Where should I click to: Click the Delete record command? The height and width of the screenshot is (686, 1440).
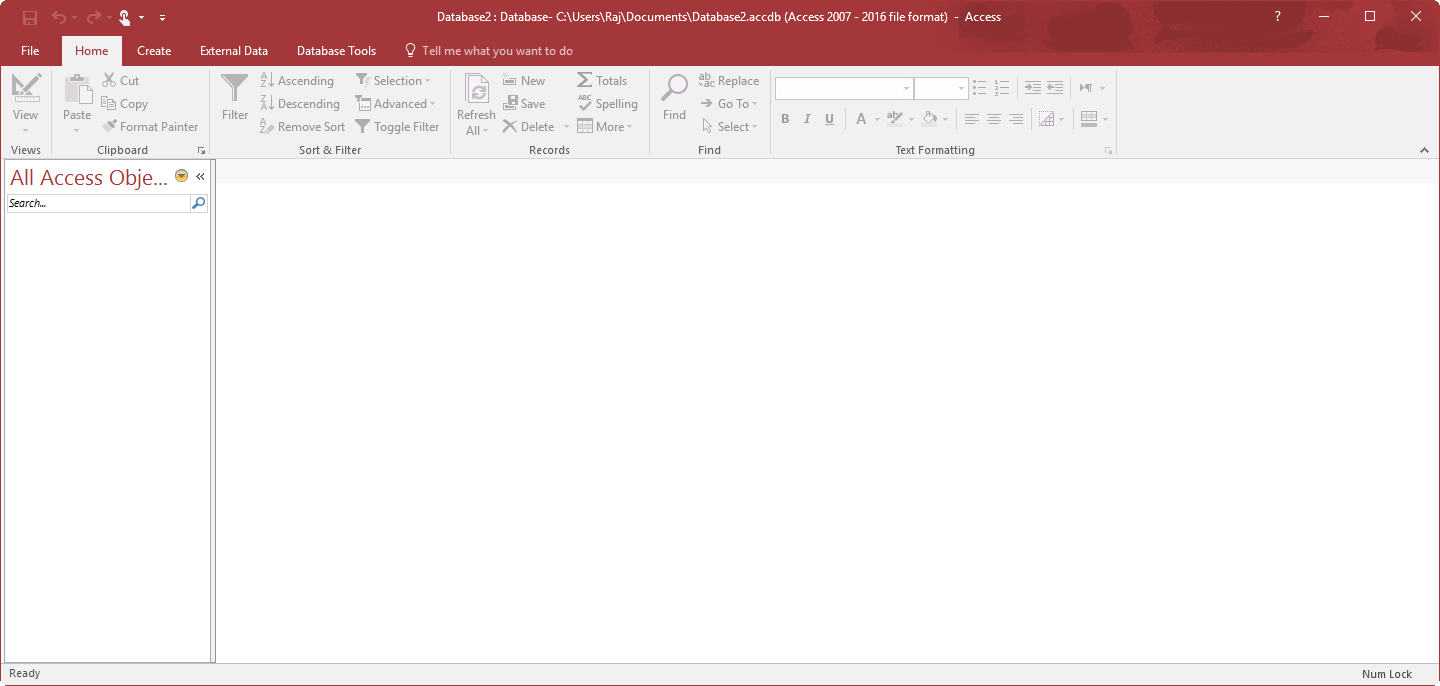click(529, 127)
